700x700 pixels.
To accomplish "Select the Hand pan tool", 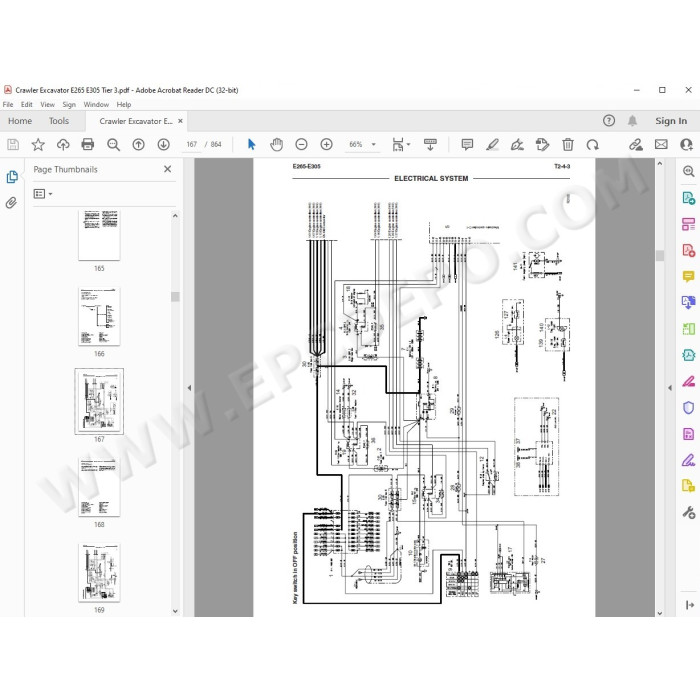I will pos(276,145).
